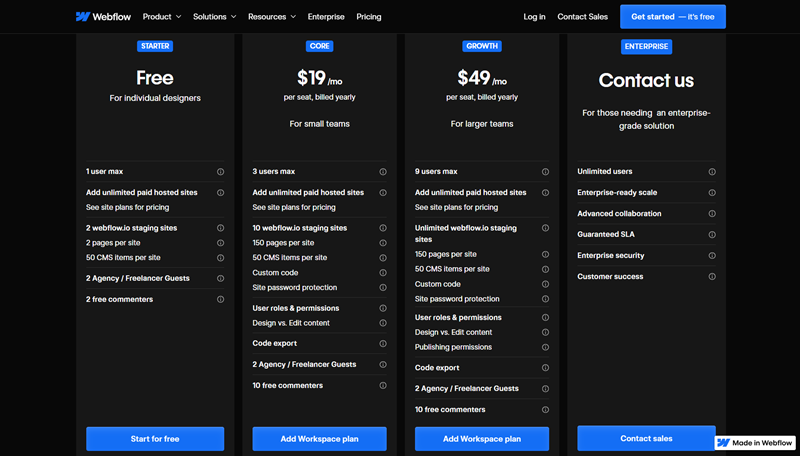Click the ENTERPRISE plan badge
Viewport: 800px width, 456px height.
coord(646,46)
